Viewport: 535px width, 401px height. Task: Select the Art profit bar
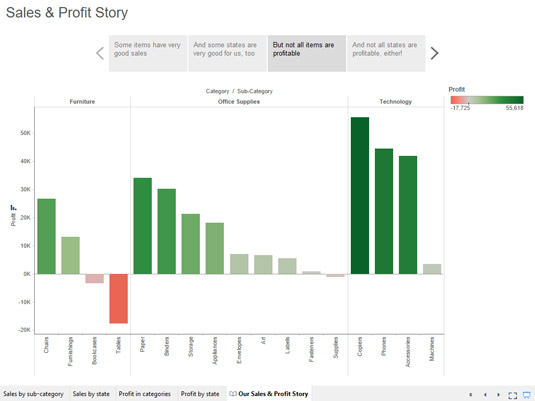[263, 264]
